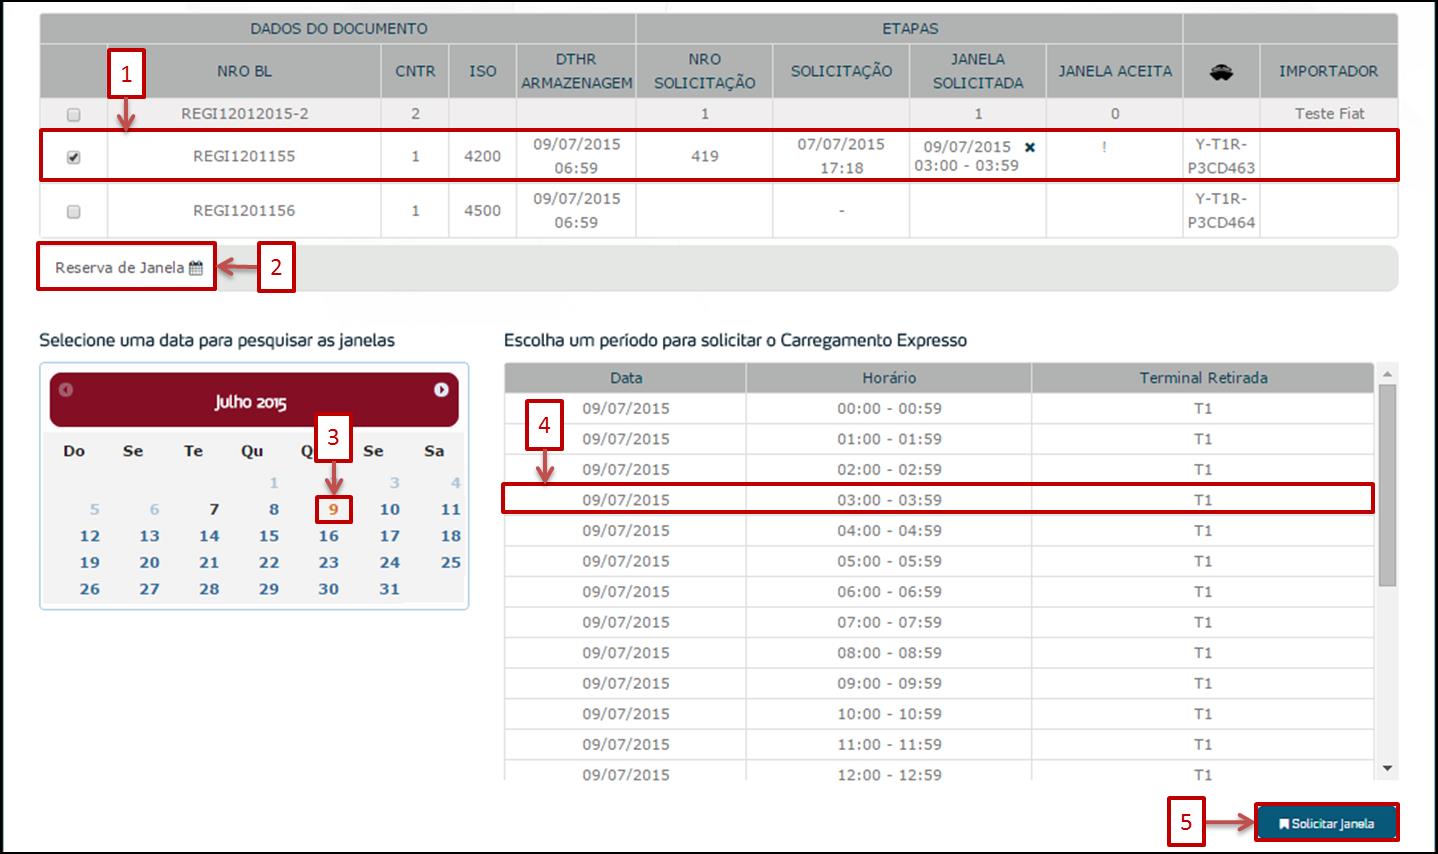Go to previous month in calendar
This screenshot has width=1438, height=854.
tap(66, 390)
